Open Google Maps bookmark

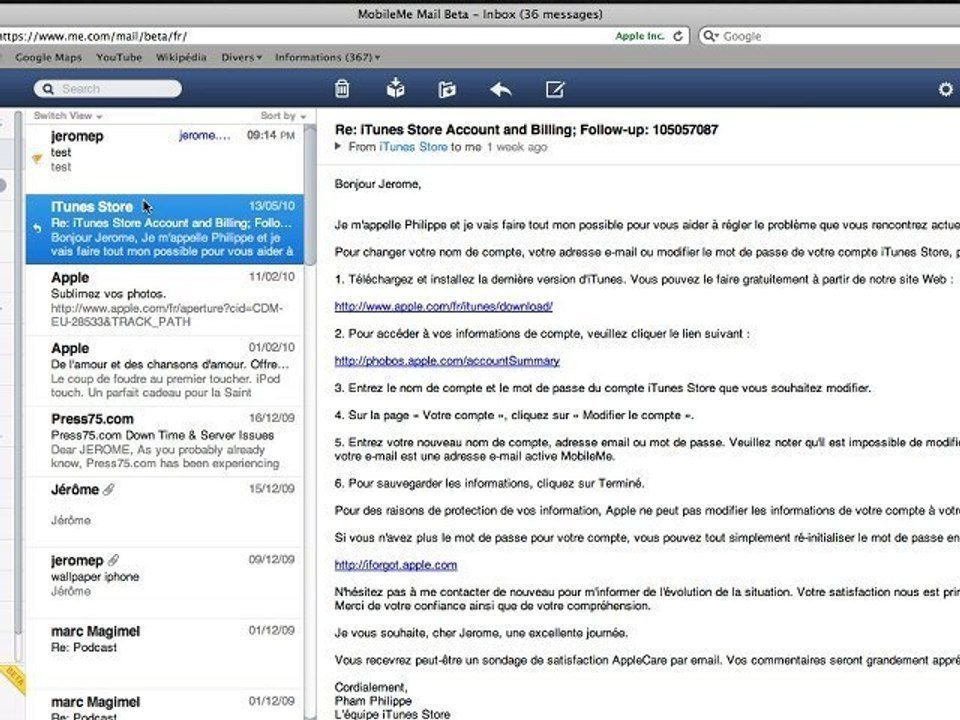pyautogui.click(x=48, y=57)
